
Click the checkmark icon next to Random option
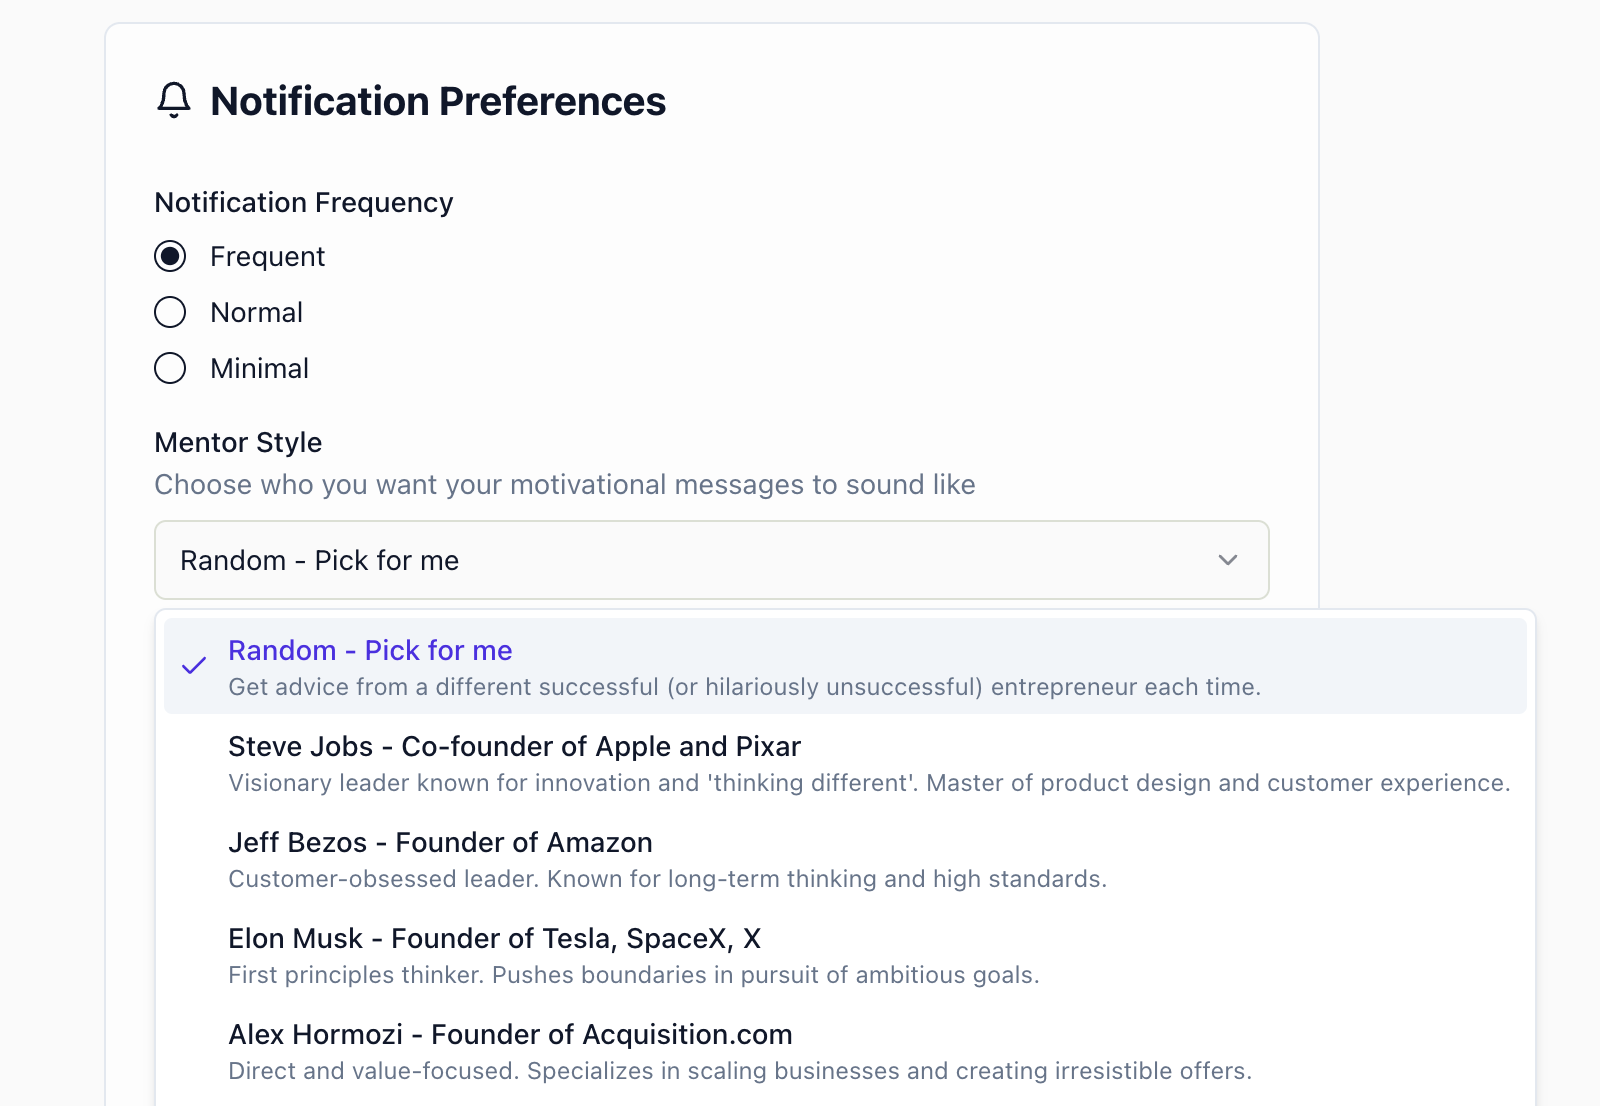(194, 666)
